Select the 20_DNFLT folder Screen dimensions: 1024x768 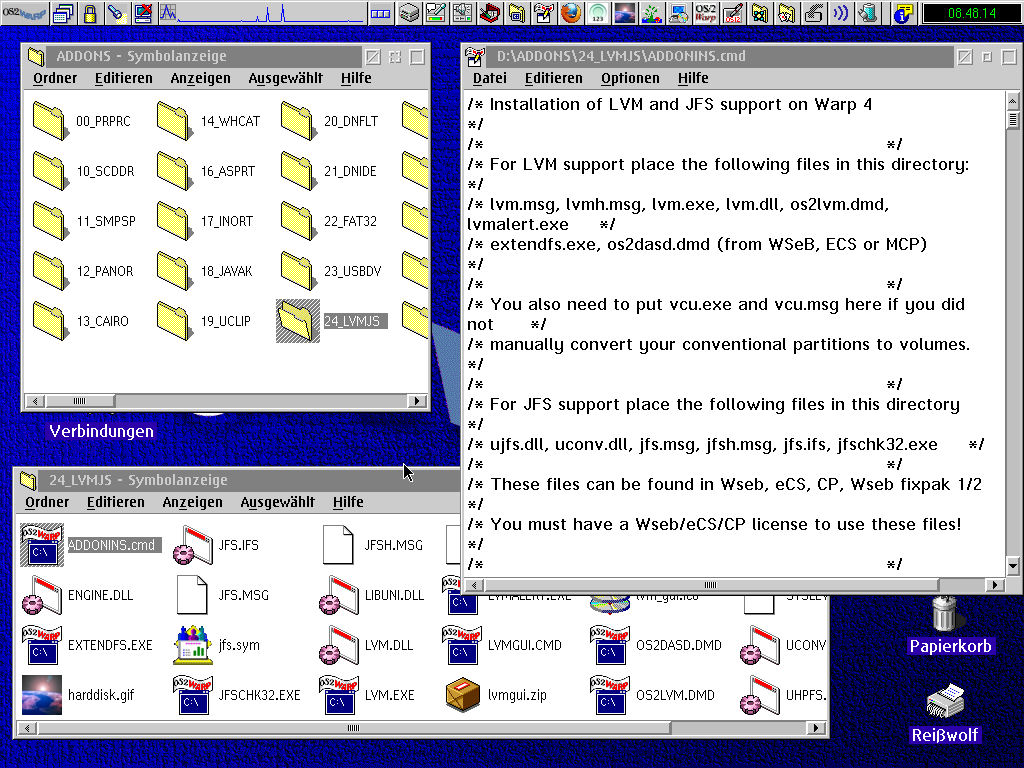pos(298,121)
